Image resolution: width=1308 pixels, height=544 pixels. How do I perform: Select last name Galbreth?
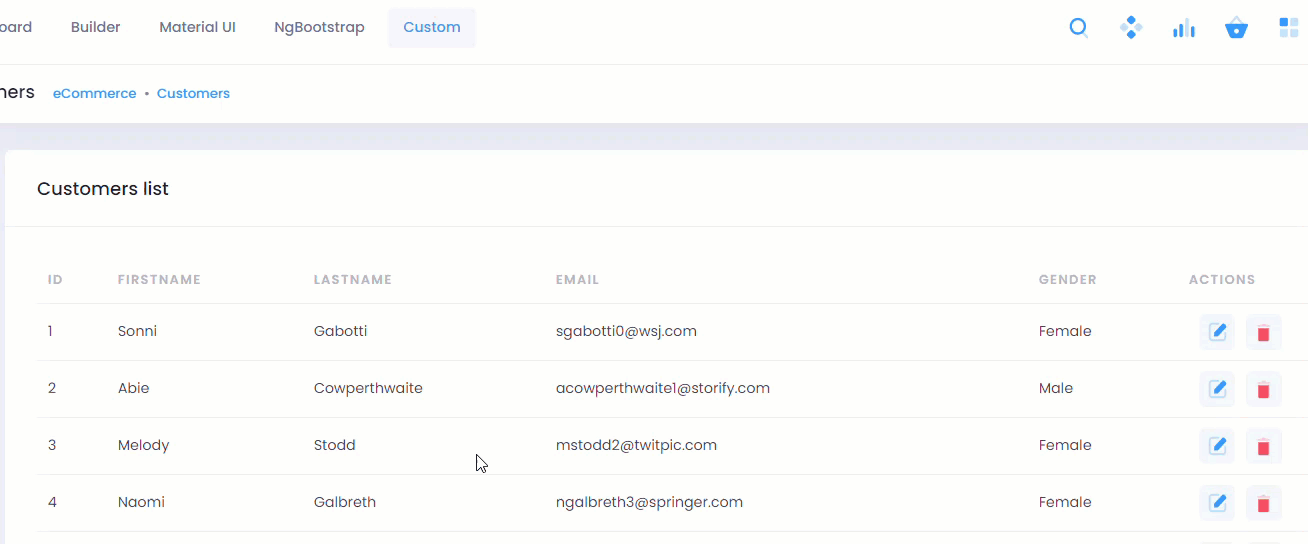tap(345, 502)
